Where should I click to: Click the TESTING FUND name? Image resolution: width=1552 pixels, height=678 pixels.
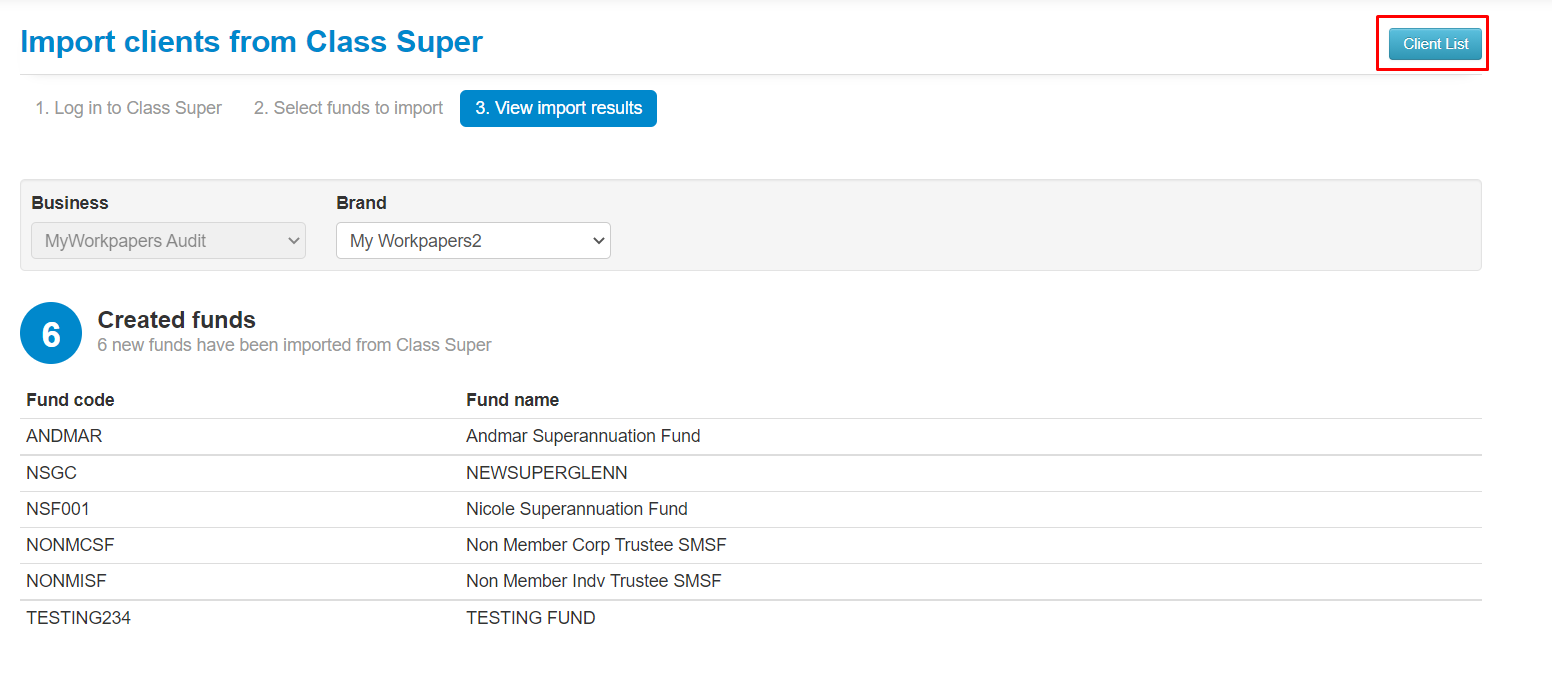531,618
